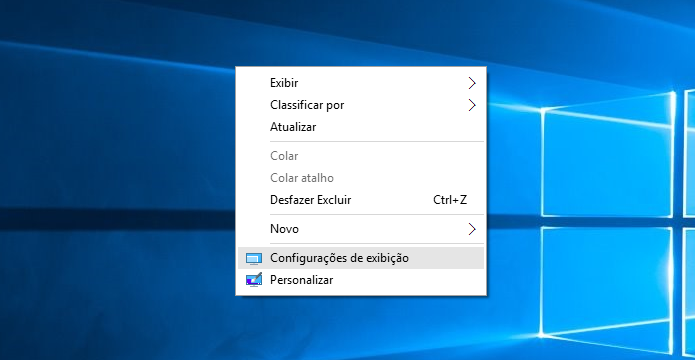Click the monitor icon beside Configurações de exibição

point(254,258)
